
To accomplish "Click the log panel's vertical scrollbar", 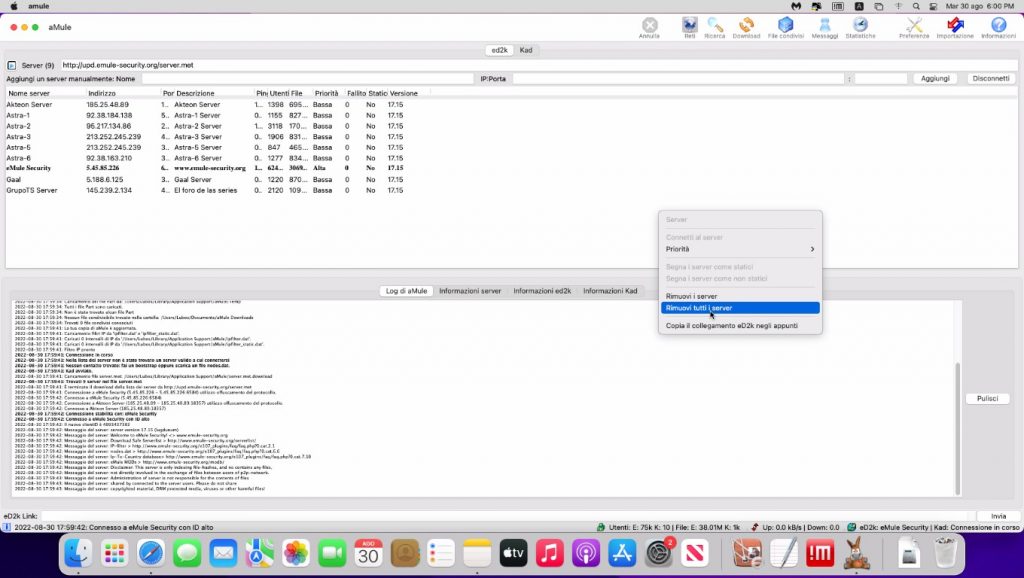I will (x=956, y=430).
